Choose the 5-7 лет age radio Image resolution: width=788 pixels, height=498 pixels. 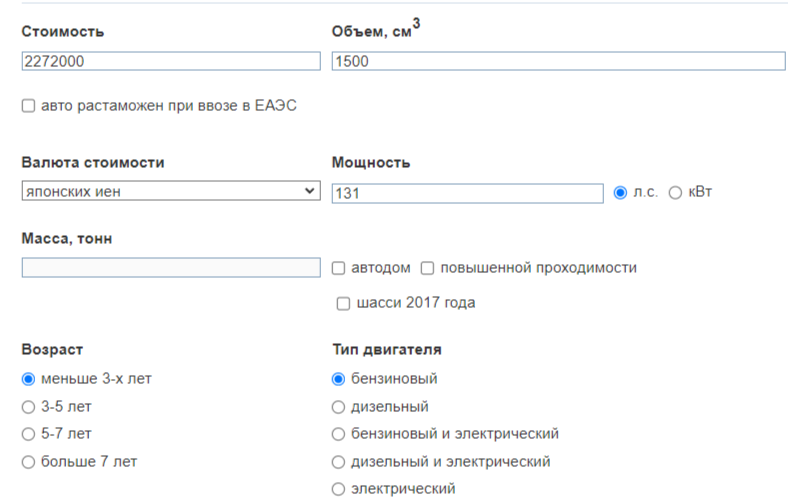tap(29, 434)
